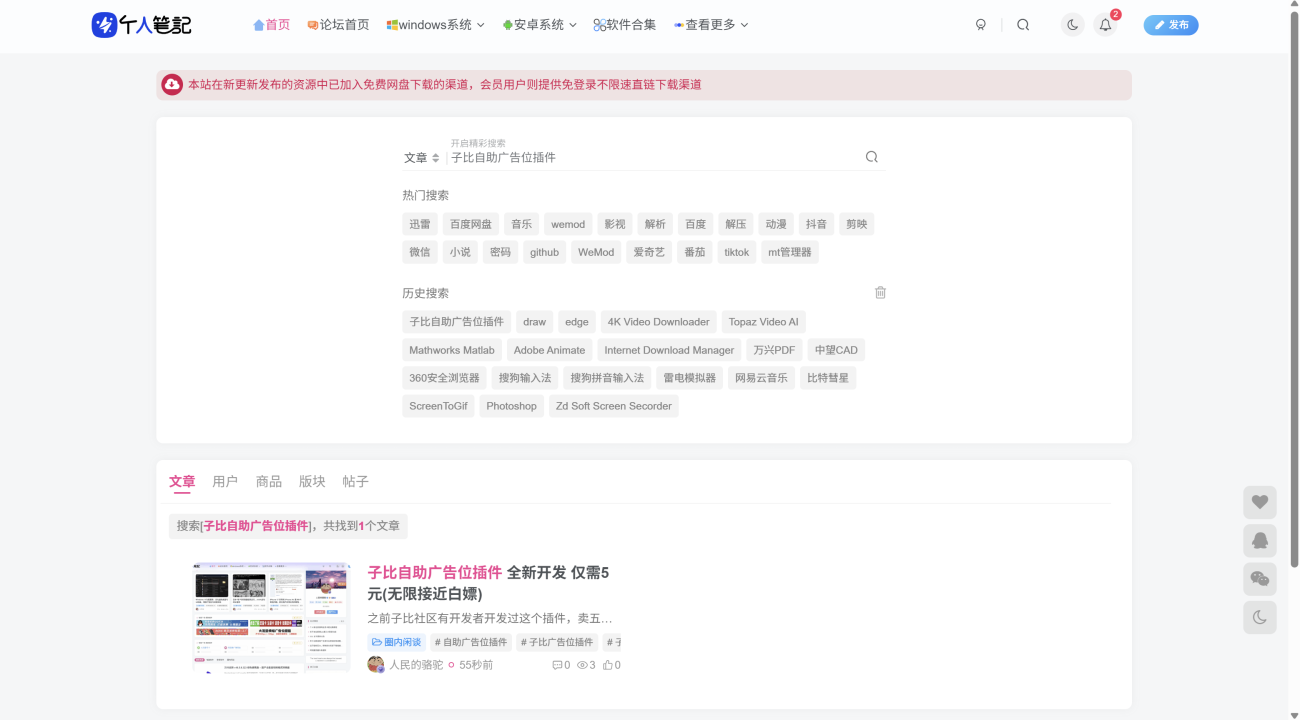Image resolution: width=1300 pixels, height=720 pixels.
Task: Click the heart icon in right sidebar
Action: tap(1259, 502)
